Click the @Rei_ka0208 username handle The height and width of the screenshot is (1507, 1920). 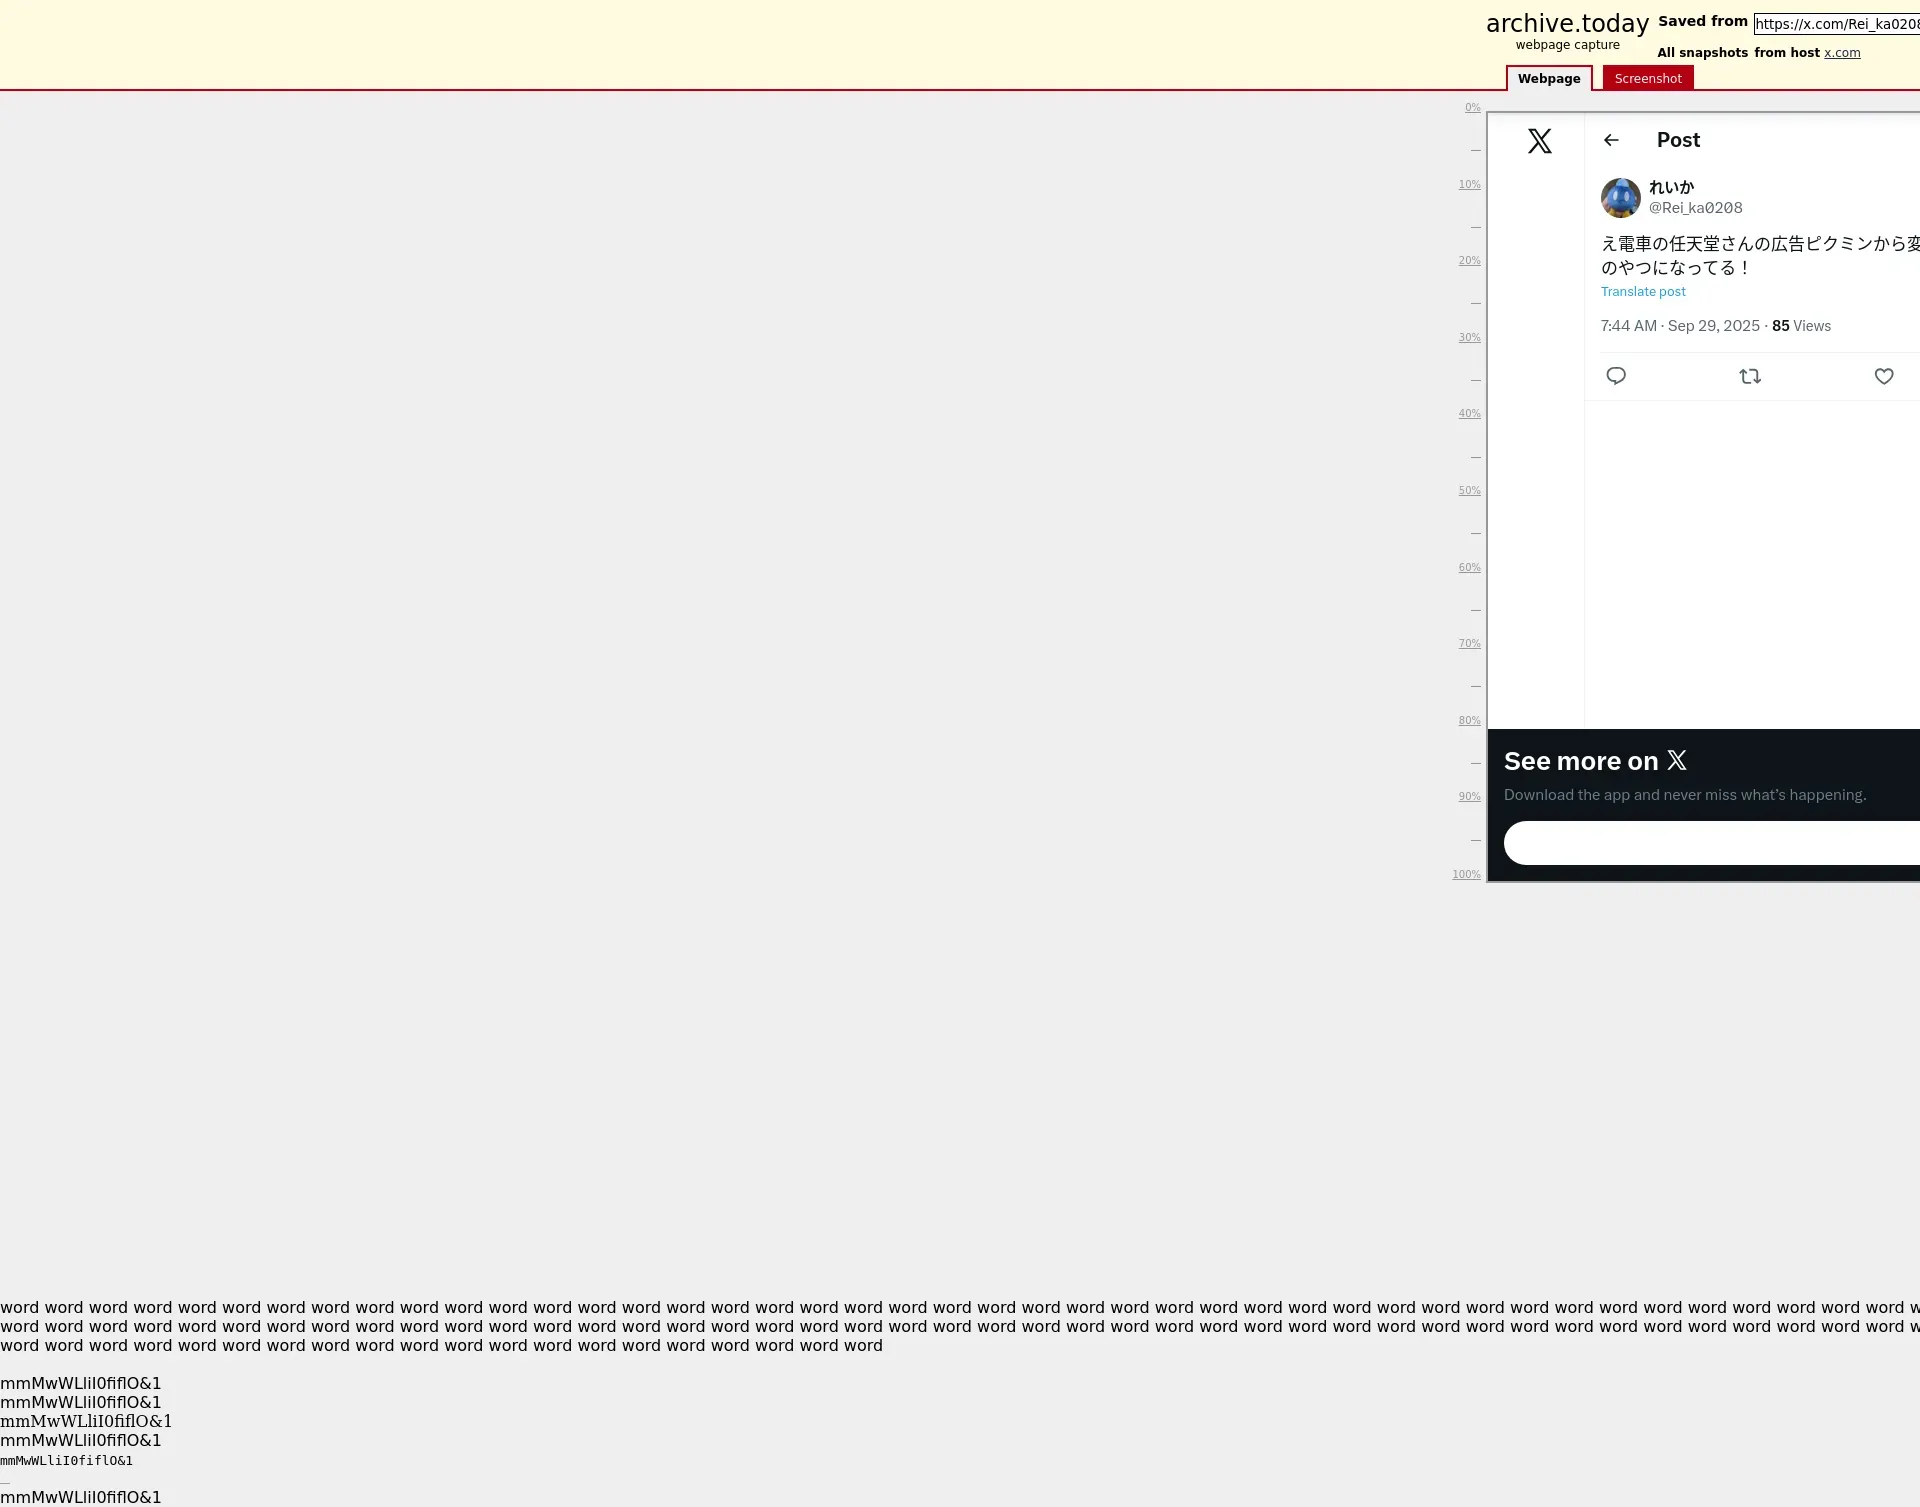[x=1695, y=208]
